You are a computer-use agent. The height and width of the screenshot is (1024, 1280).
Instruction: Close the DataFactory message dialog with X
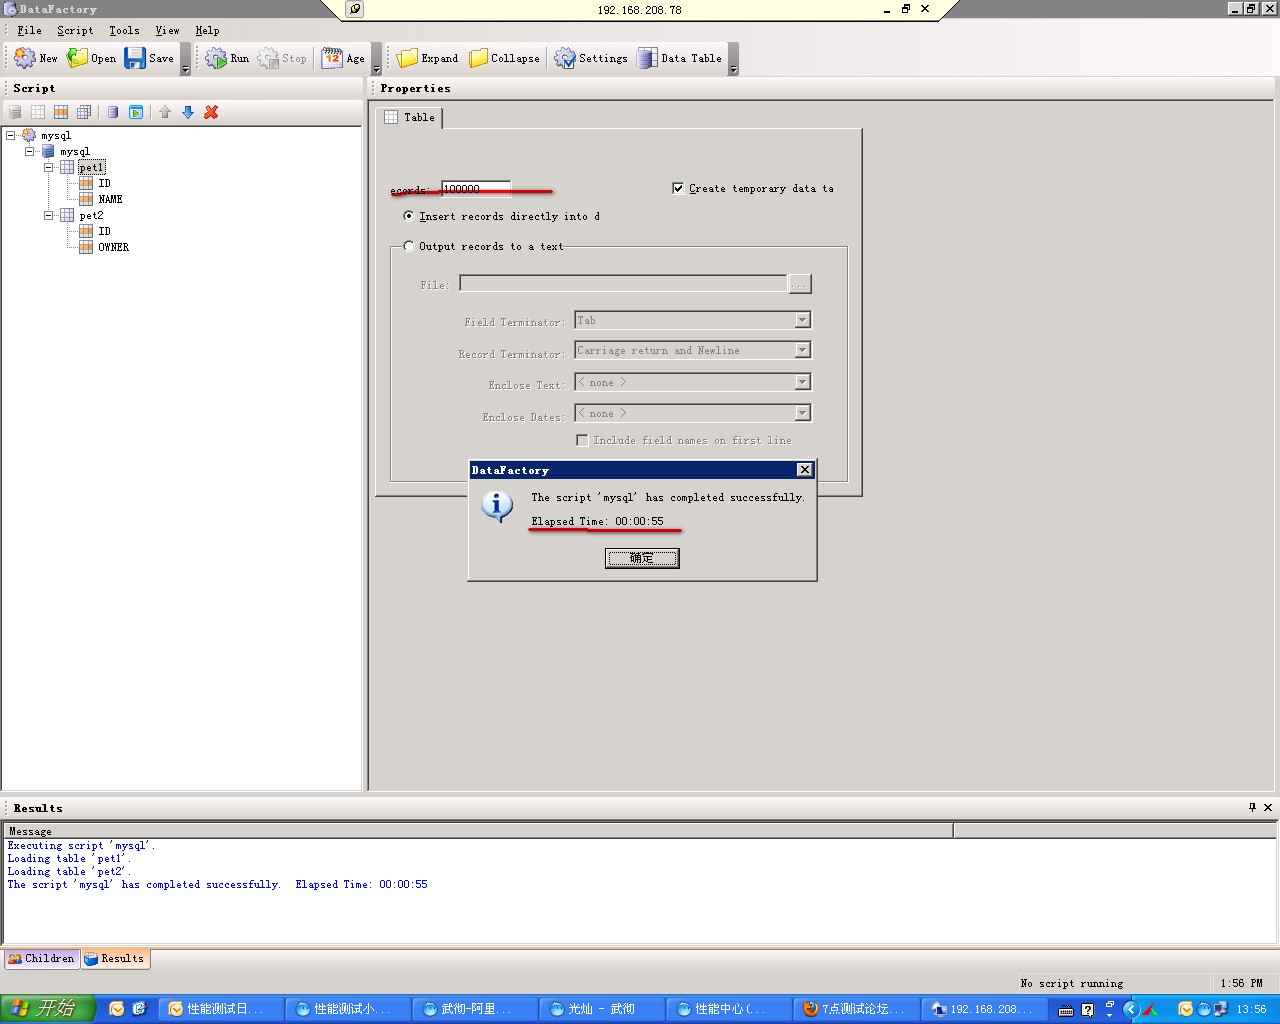click(804, 470)
